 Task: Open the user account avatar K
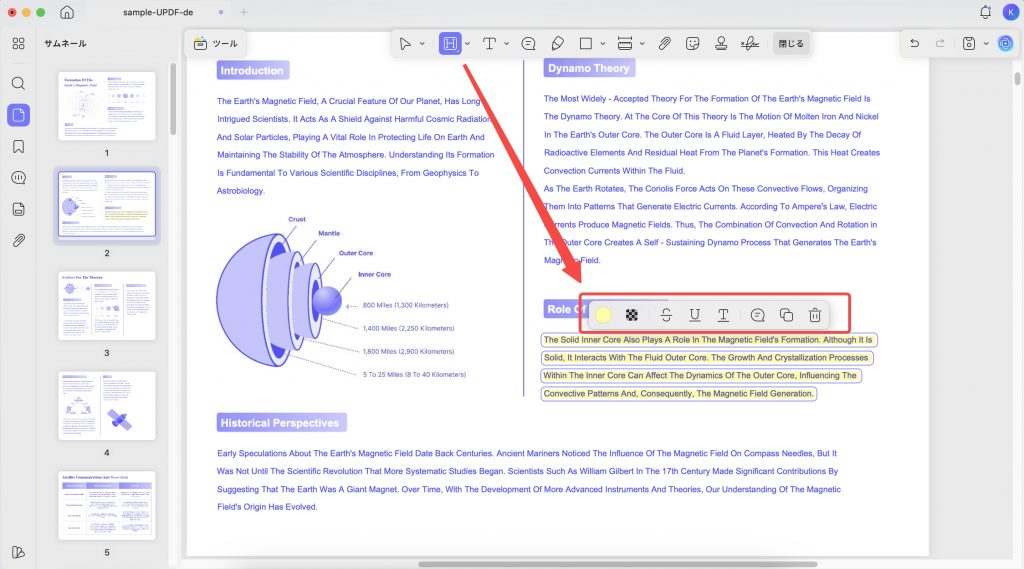(1011, 12)
